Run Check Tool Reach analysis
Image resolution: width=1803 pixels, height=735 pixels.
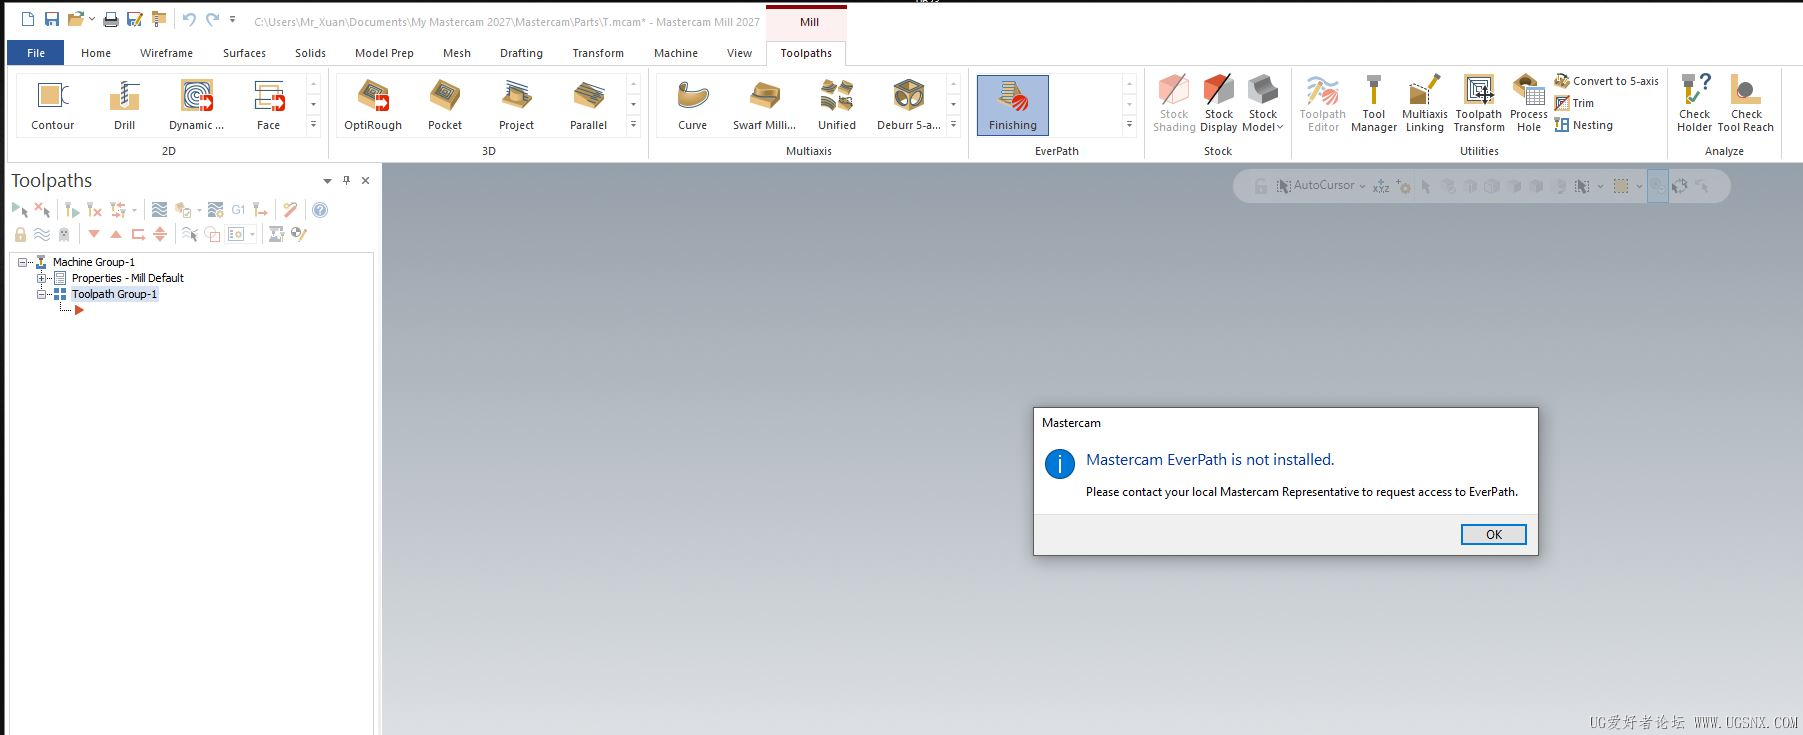[1745, 104]
